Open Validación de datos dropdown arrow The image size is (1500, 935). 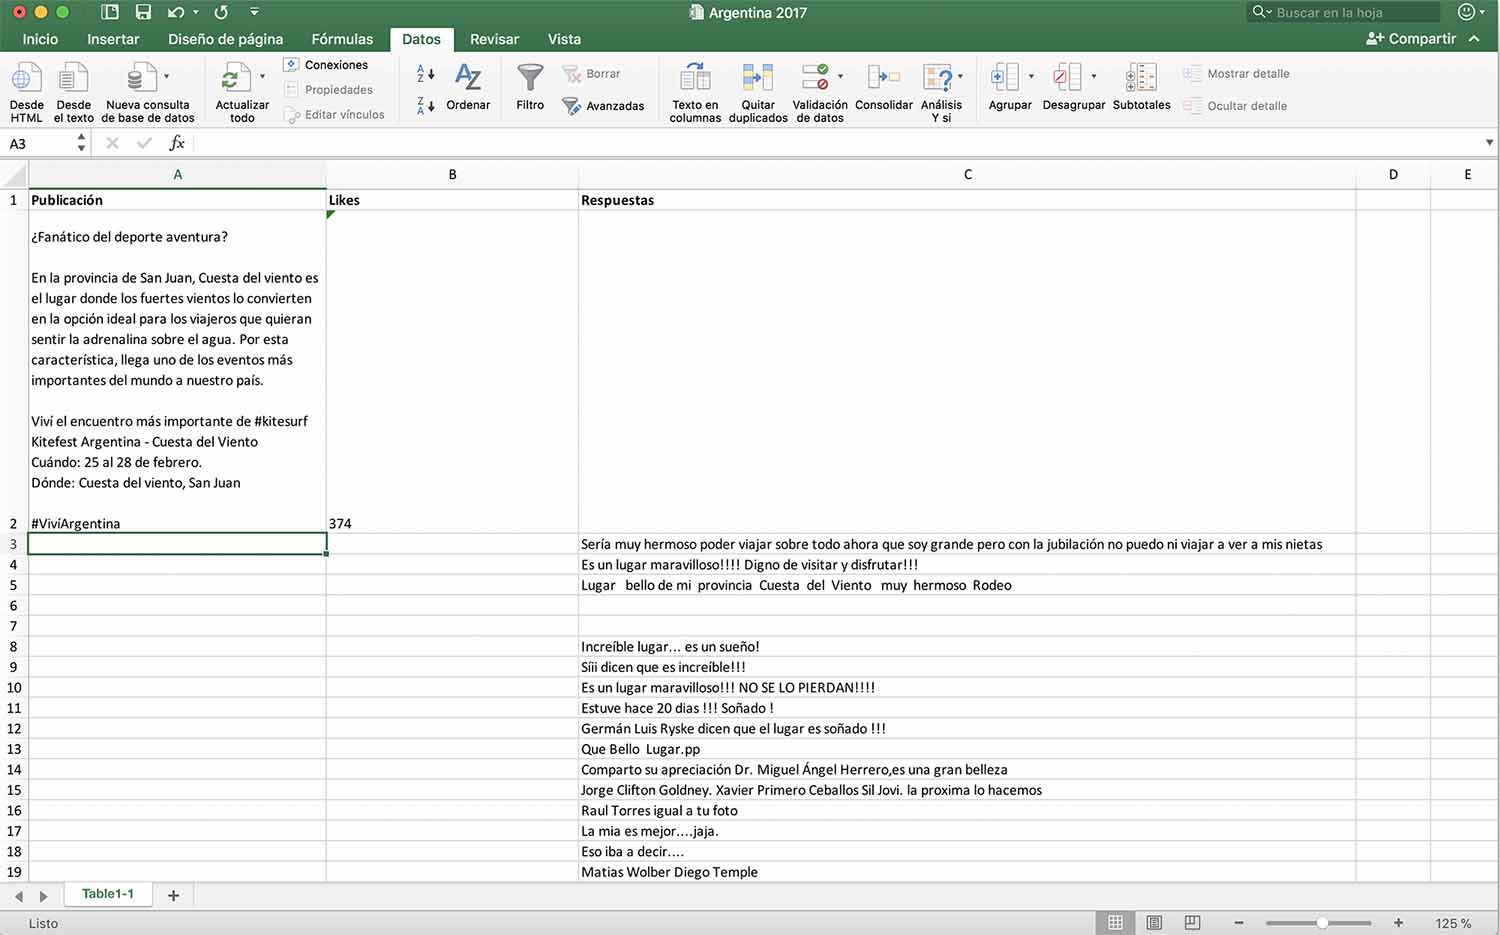(x=840, y=76)
